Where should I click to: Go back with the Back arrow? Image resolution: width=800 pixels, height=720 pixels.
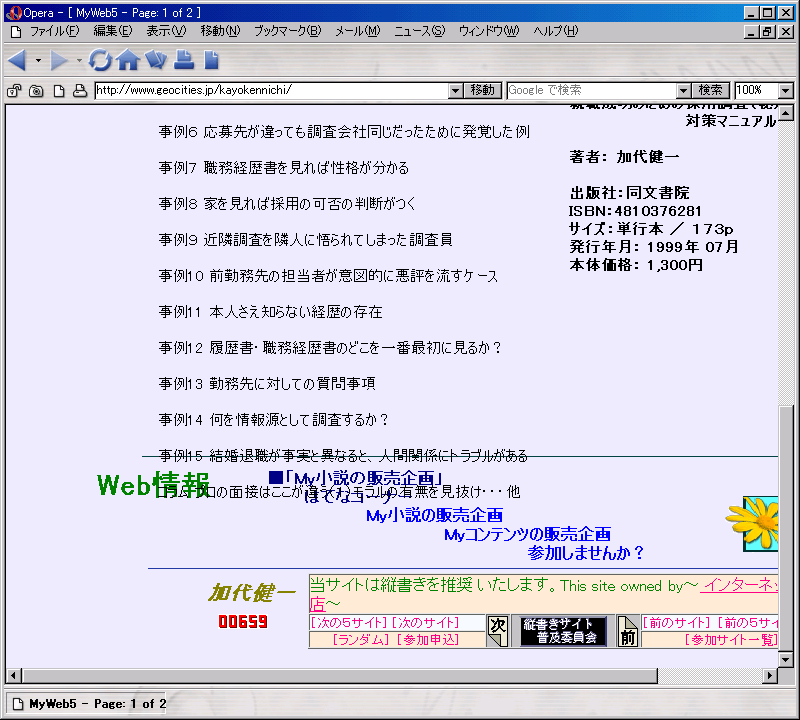[17, 60]
